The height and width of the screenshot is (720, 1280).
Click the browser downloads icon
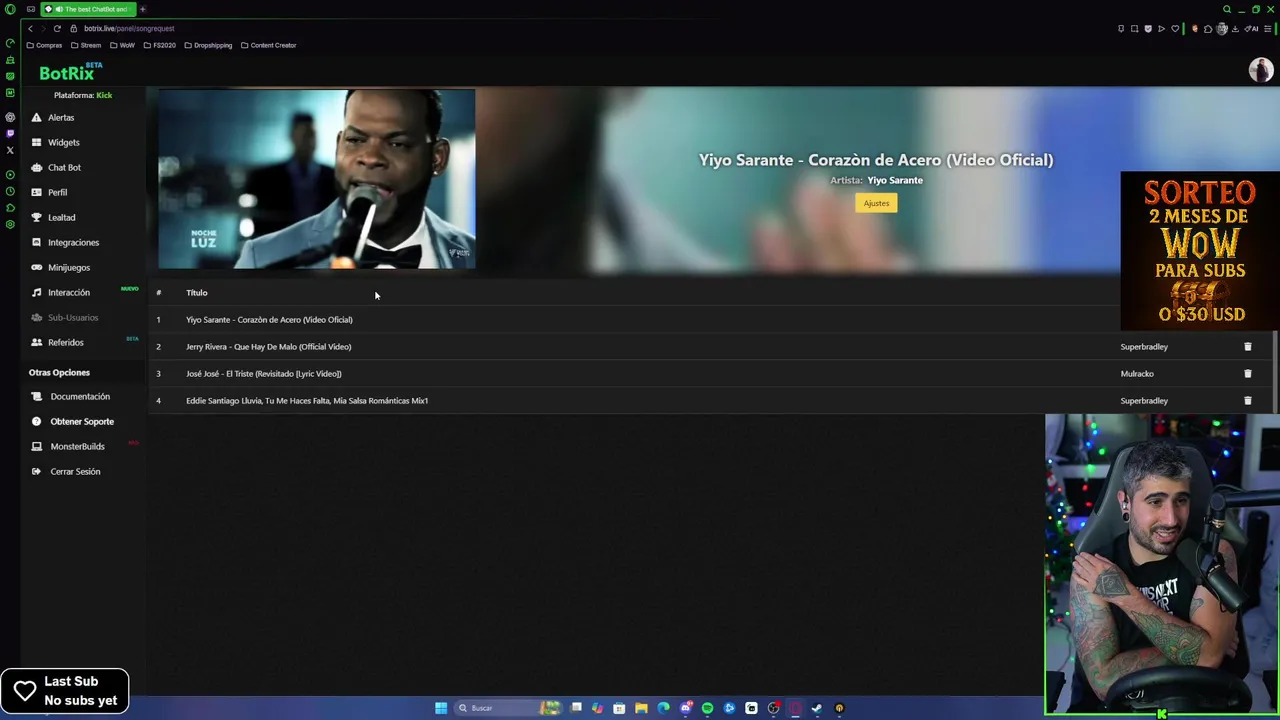[1235, 28]
